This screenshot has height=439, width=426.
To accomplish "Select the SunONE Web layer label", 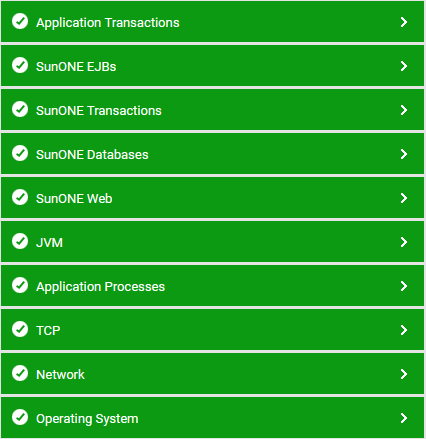I will point(74,199).
